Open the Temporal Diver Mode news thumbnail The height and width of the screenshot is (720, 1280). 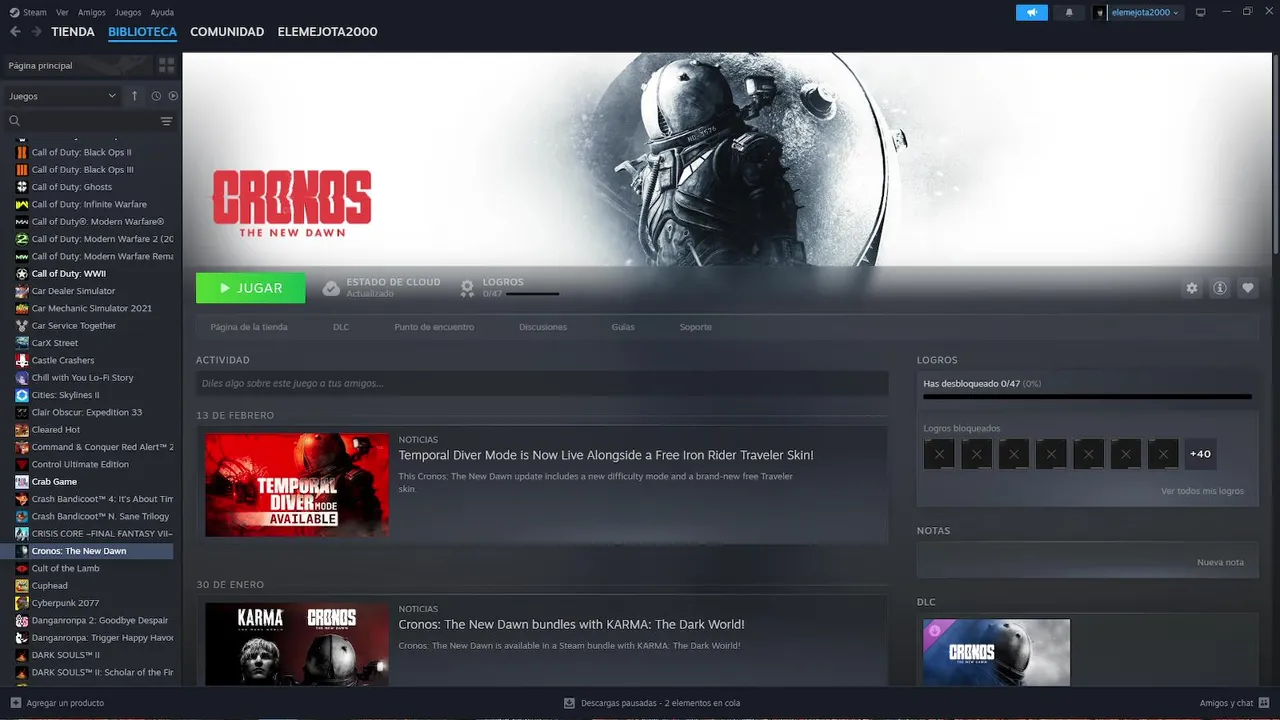click(297, 485)
